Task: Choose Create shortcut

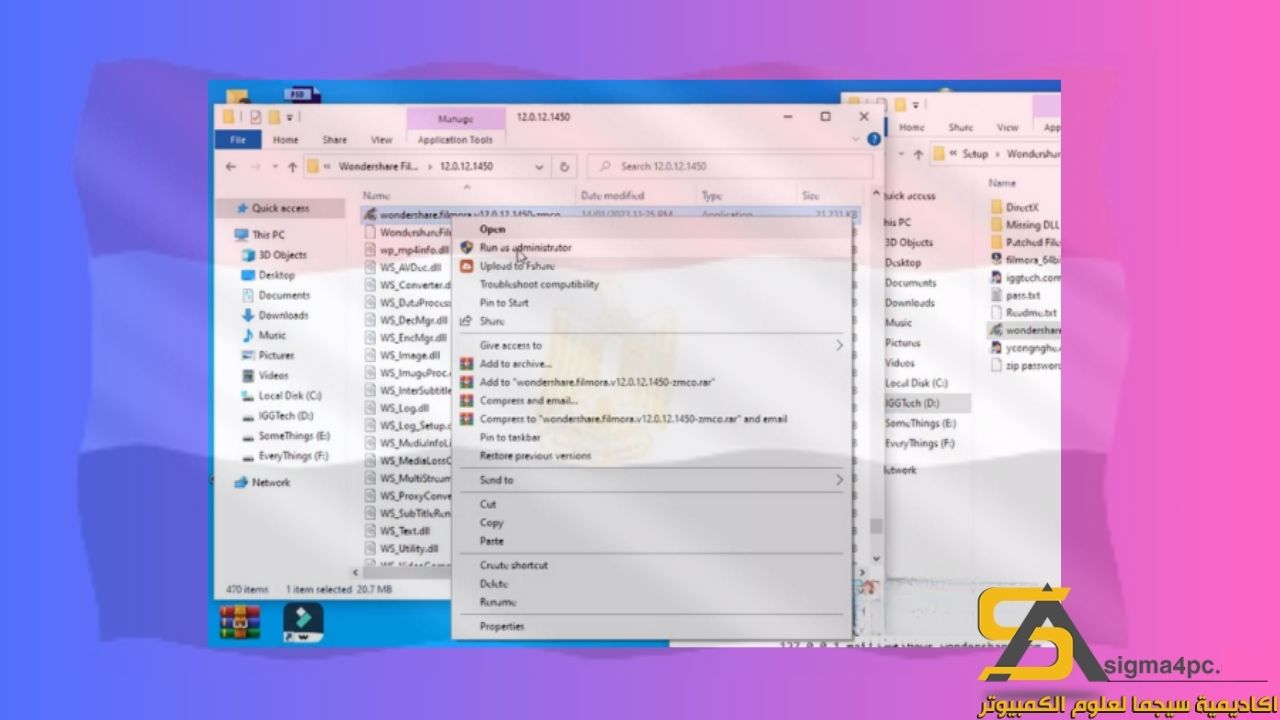Action: (513, 565)
